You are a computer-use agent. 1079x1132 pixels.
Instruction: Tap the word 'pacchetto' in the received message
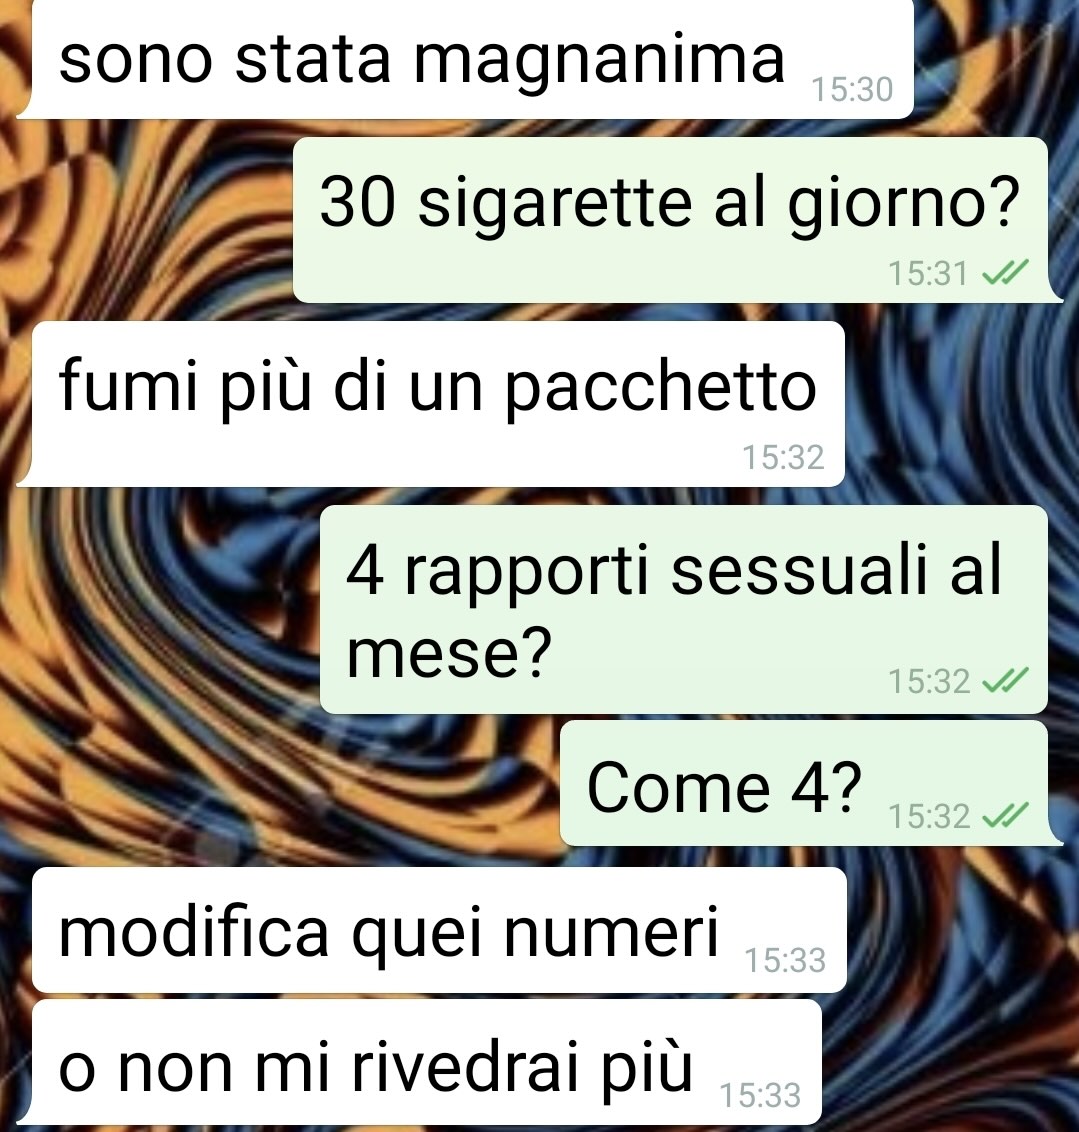660,390
